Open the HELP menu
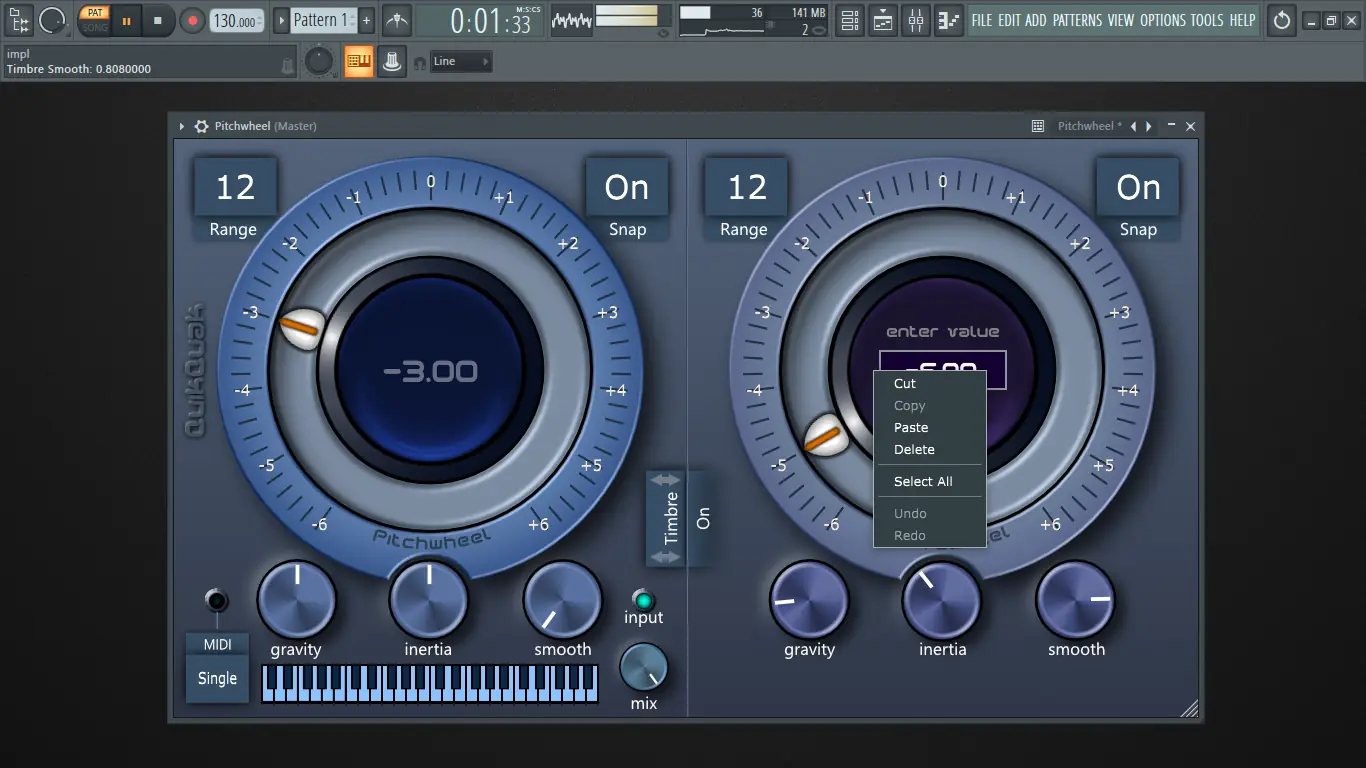 (x=1242, y=20)
